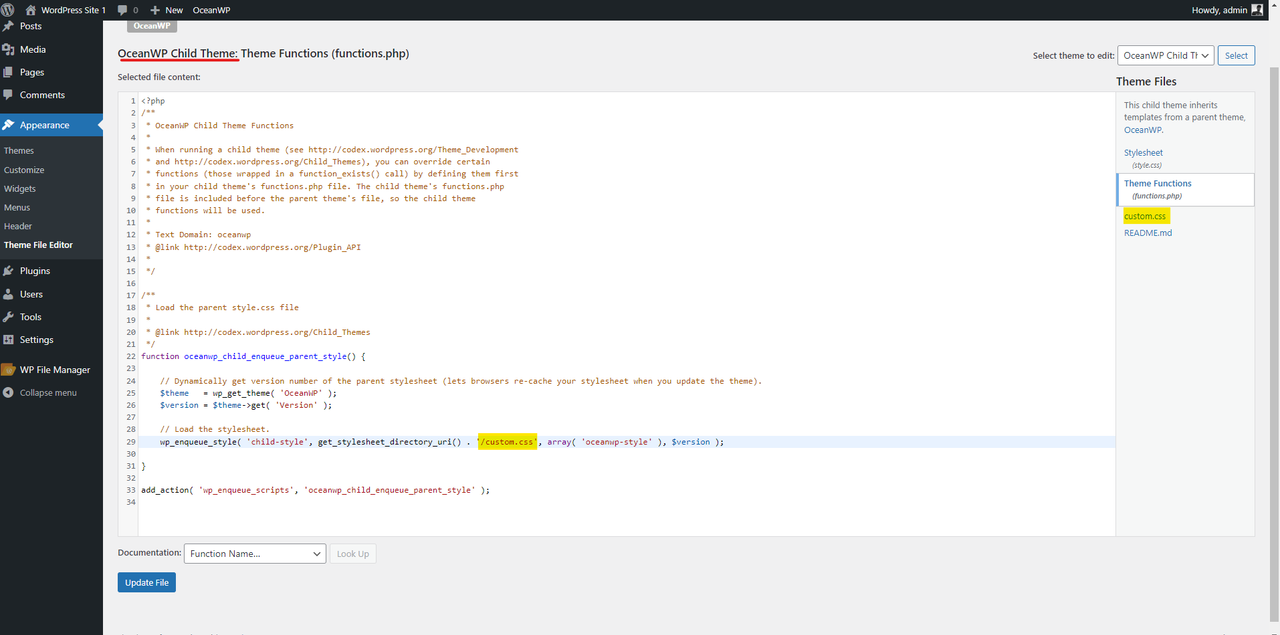Viewport: 1280px width, 635px height.
Task: Open the Menus submenu item
Action: 17,207
